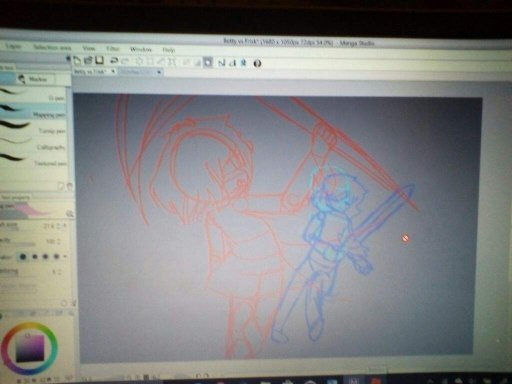This screenshot has width=512, height=384.
Task: Click the Save disk icon
Action: point(99,60)
